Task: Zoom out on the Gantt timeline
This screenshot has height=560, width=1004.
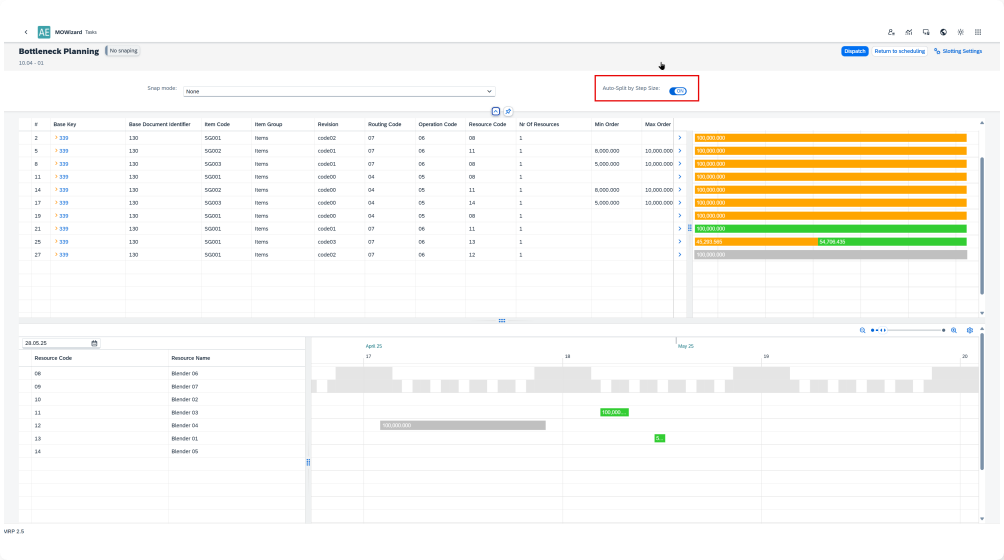Action: click(x=862, y=330)
